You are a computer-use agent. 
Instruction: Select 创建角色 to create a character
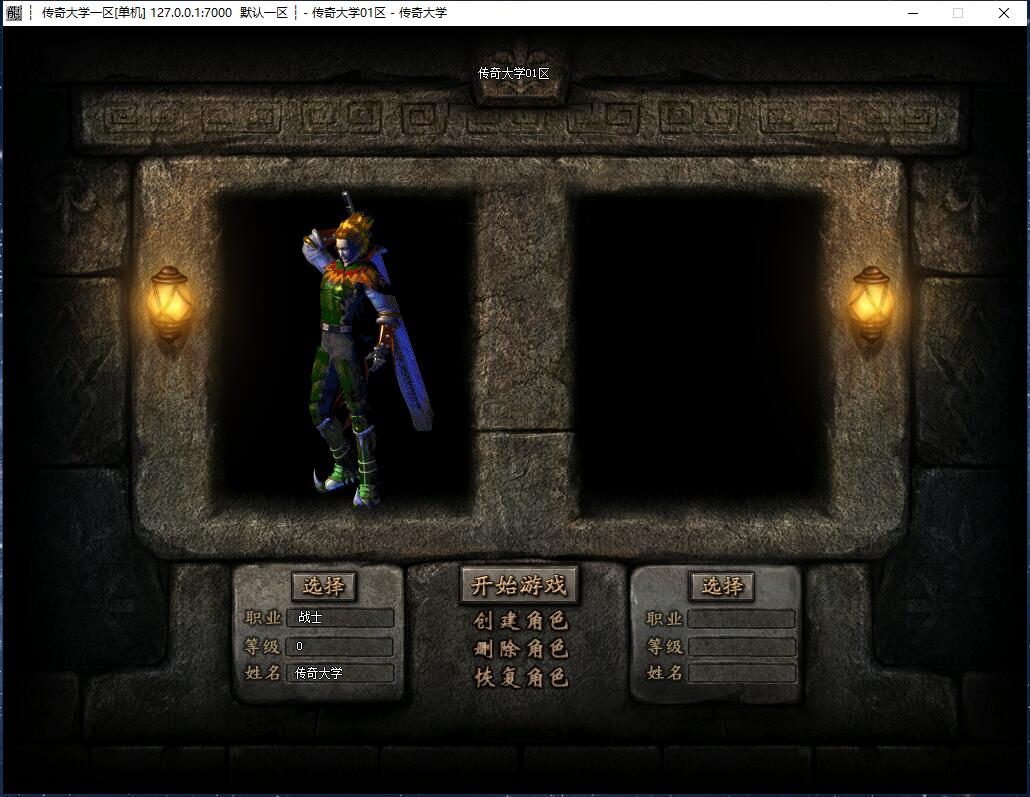pyautogui.click(x=520, y=621)
